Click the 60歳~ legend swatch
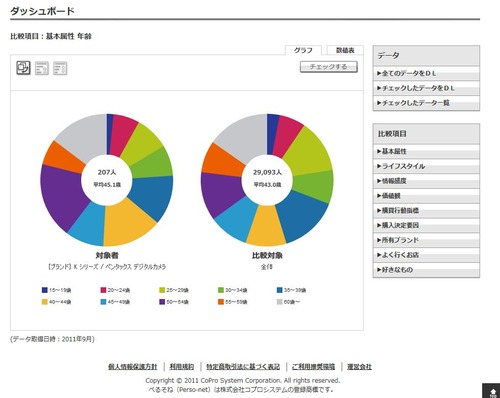The height and width of the screenshot is (398, 500). [x=280, y=302]
